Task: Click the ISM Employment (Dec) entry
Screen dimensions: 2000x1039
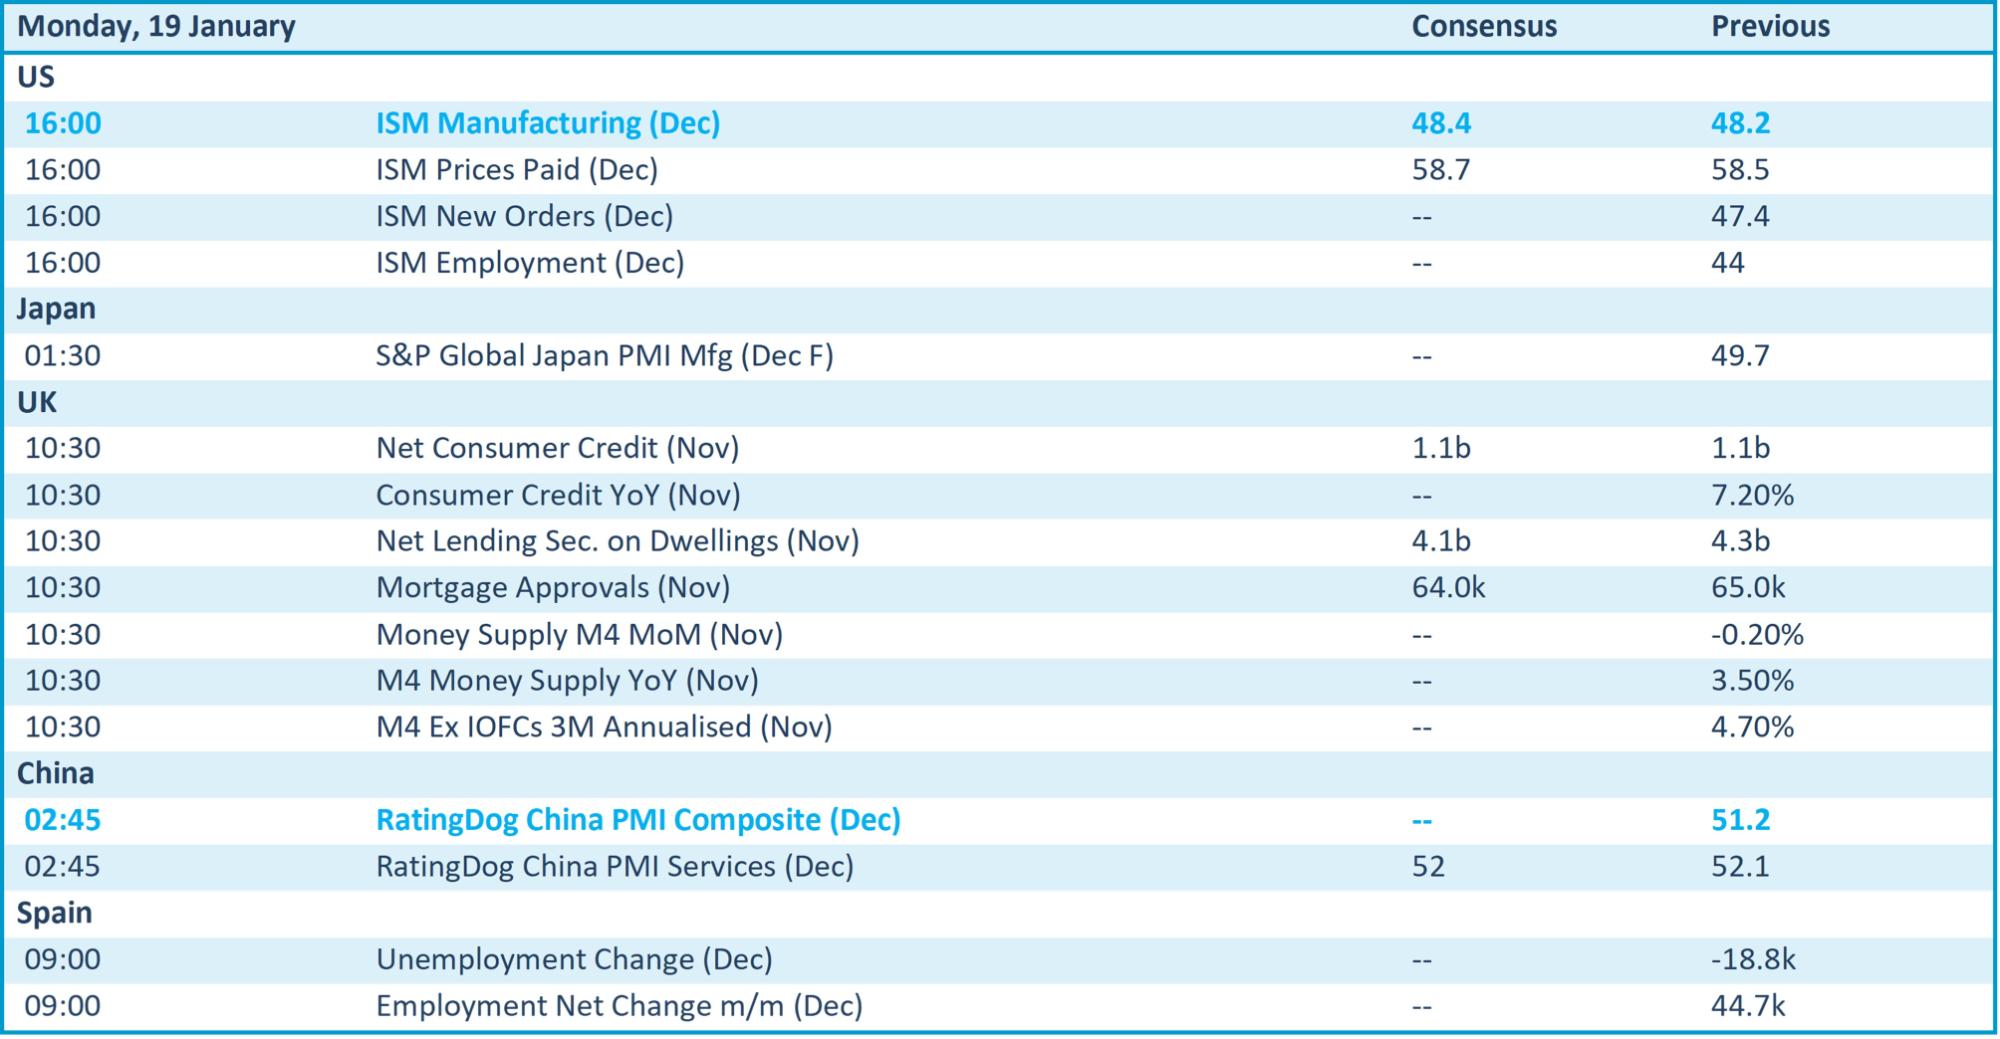Action: 529,263
